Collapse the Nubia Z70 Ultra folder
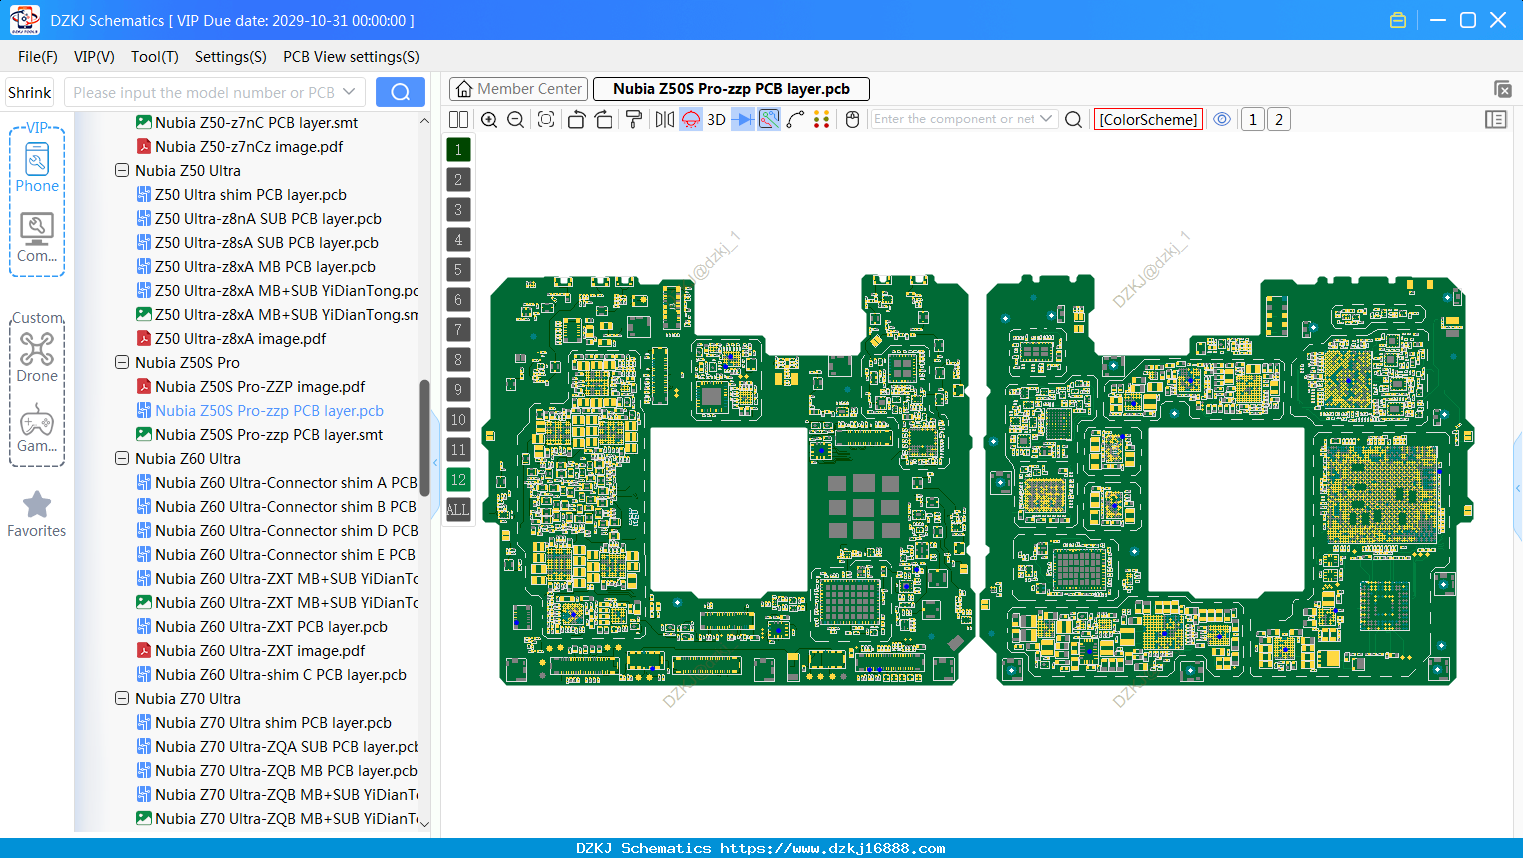1523x858 pixels. pos(122,699)
